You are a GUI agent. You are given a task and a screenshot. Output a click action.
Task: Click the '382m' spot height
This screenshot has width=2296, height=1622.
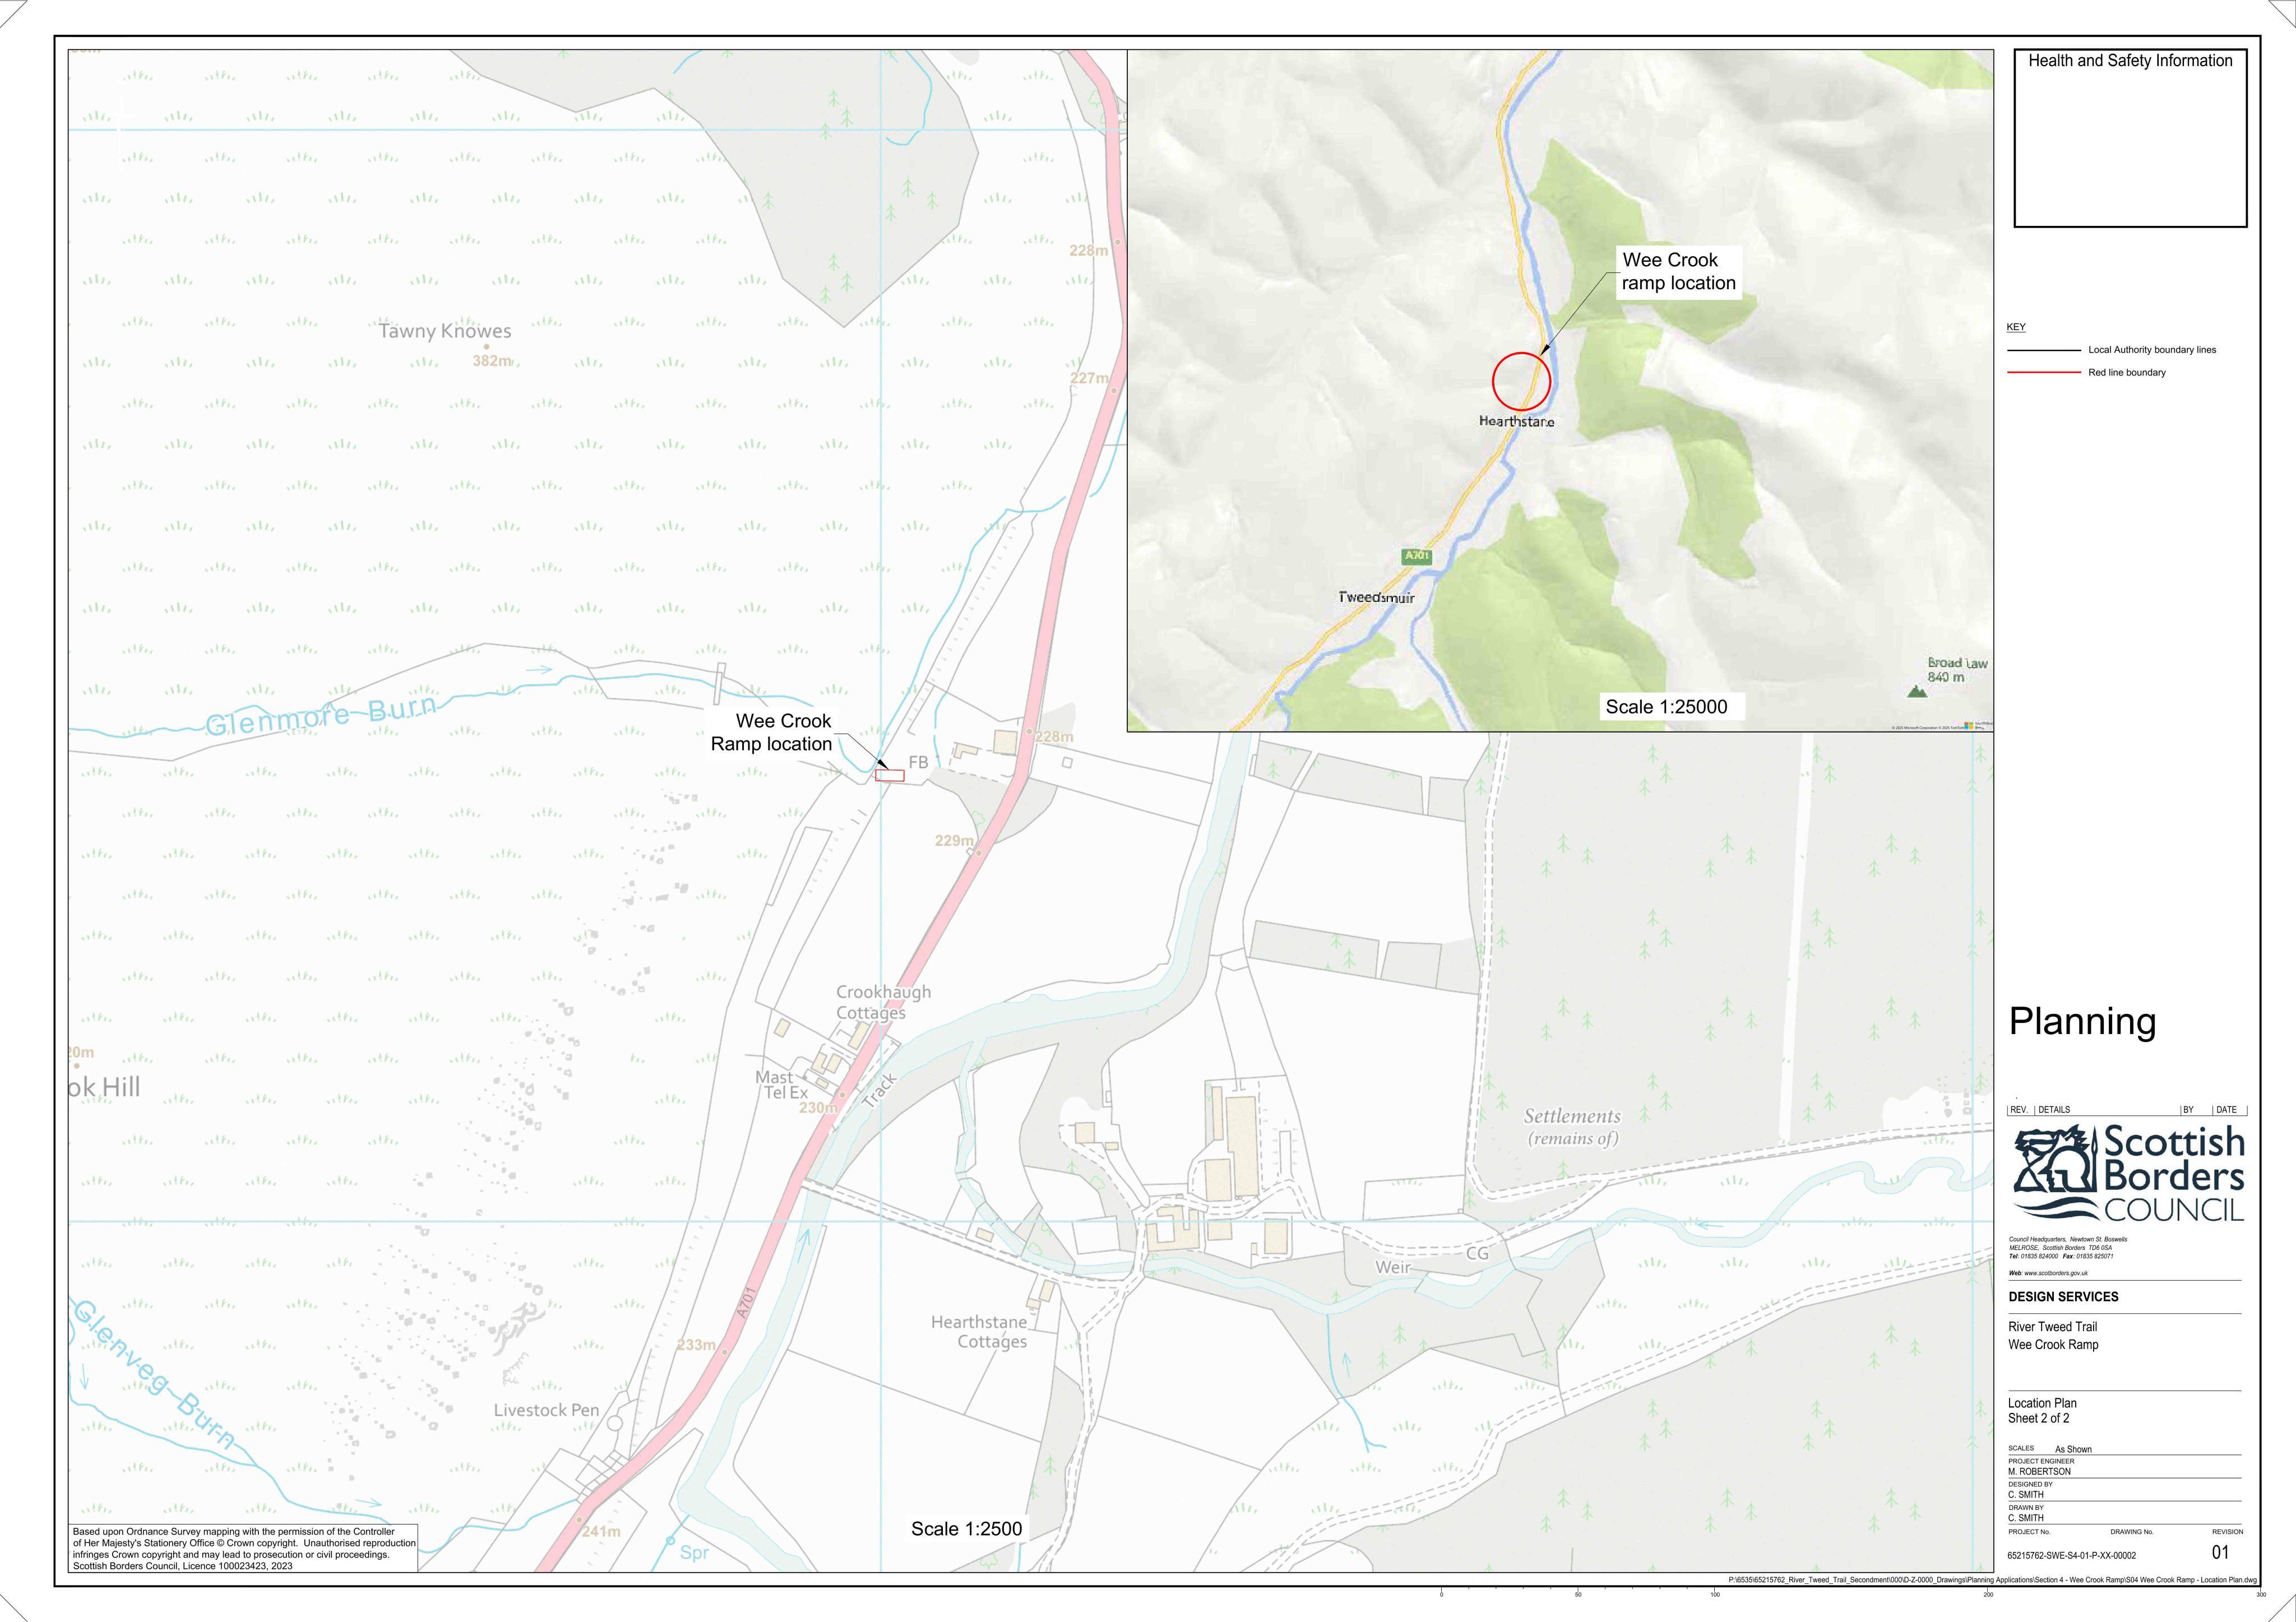tap(492, 361)
